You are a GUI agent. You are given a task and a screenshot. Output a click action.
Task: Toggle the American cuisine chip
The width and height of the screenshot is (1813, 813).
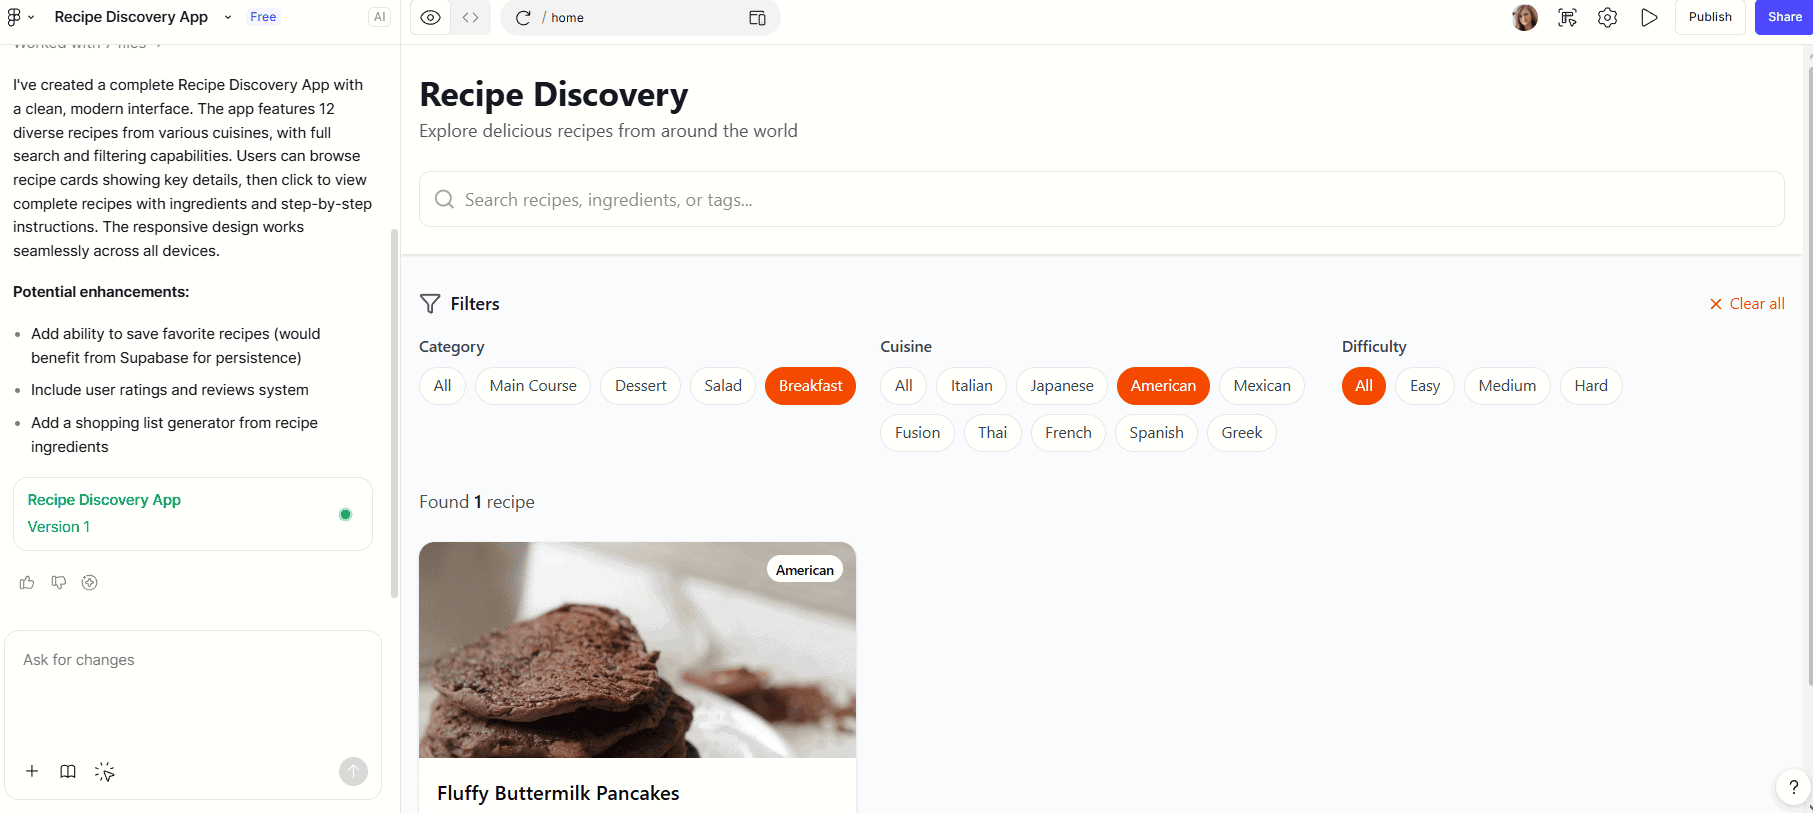(1163, 386)
